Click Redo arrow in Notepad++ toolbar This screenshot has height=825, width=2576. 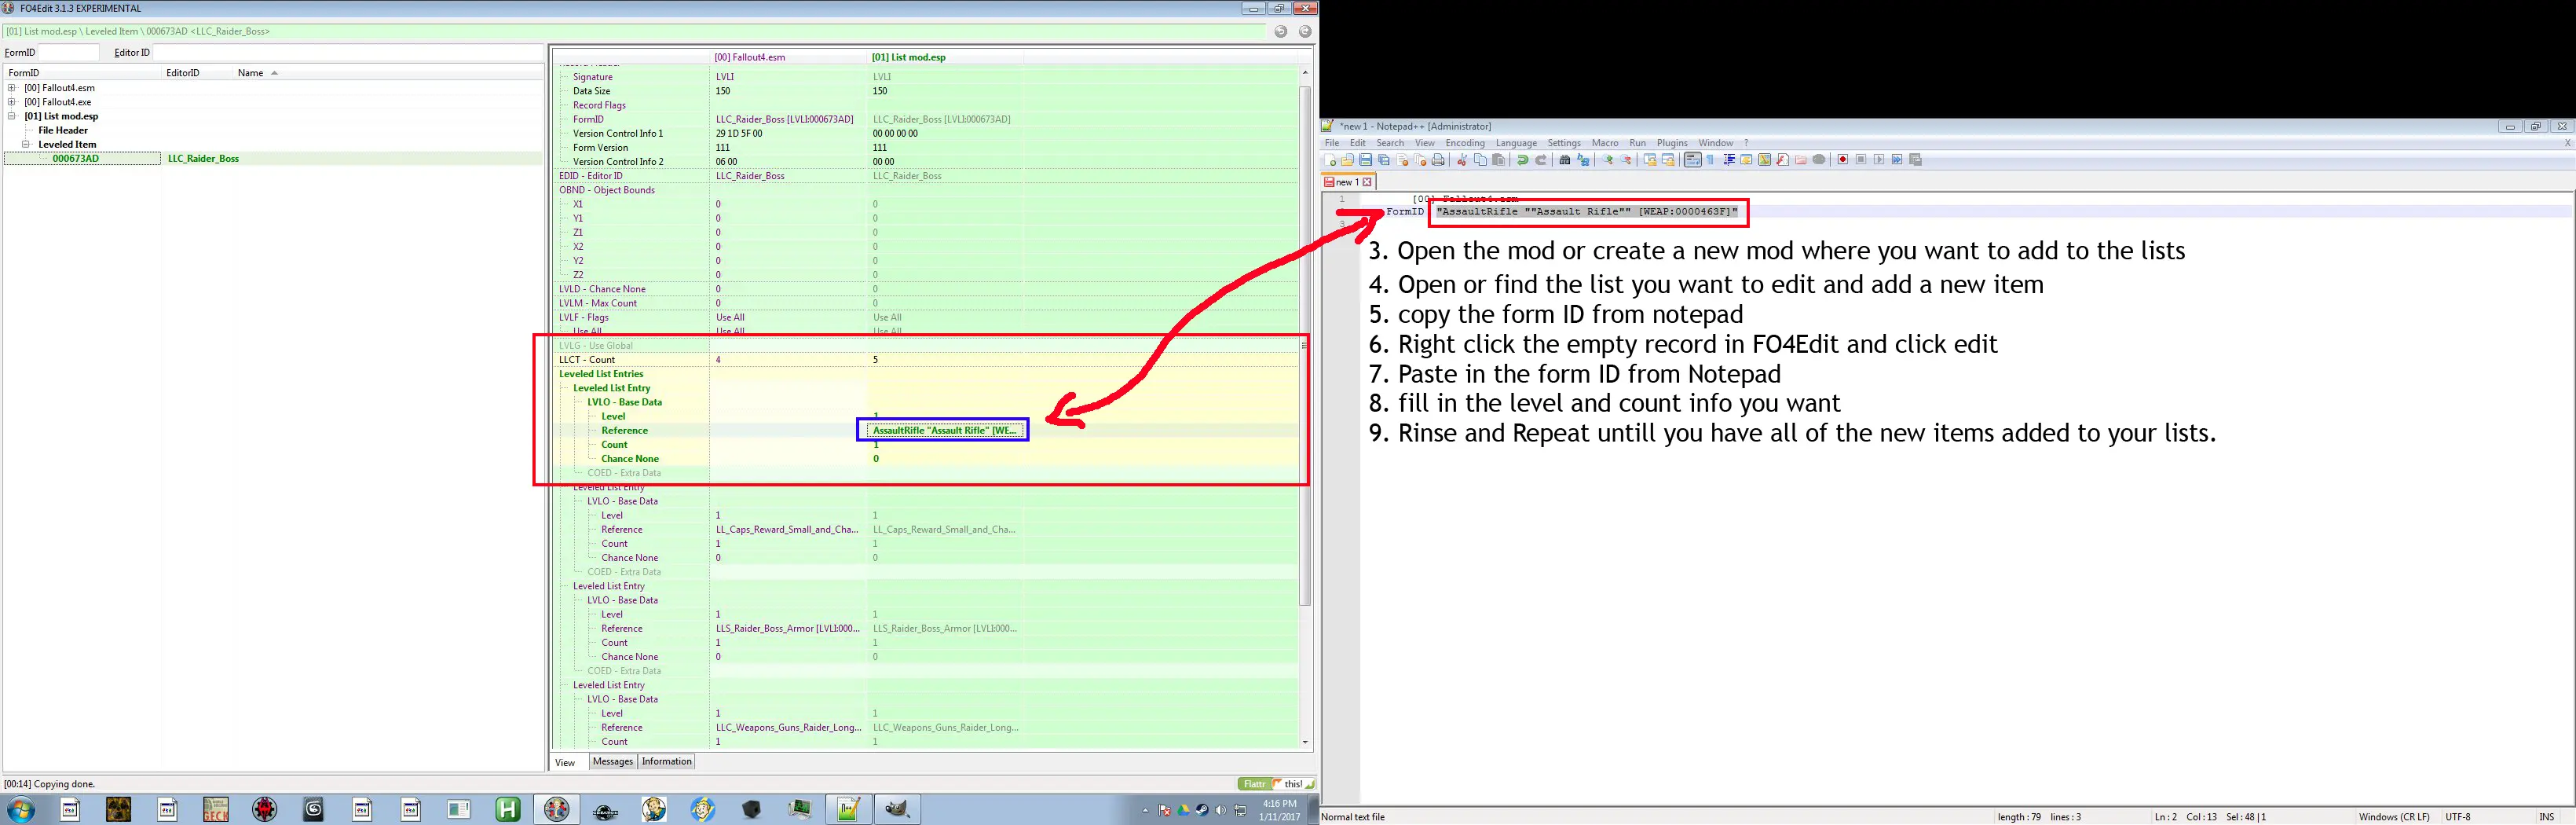[1541, 160]
